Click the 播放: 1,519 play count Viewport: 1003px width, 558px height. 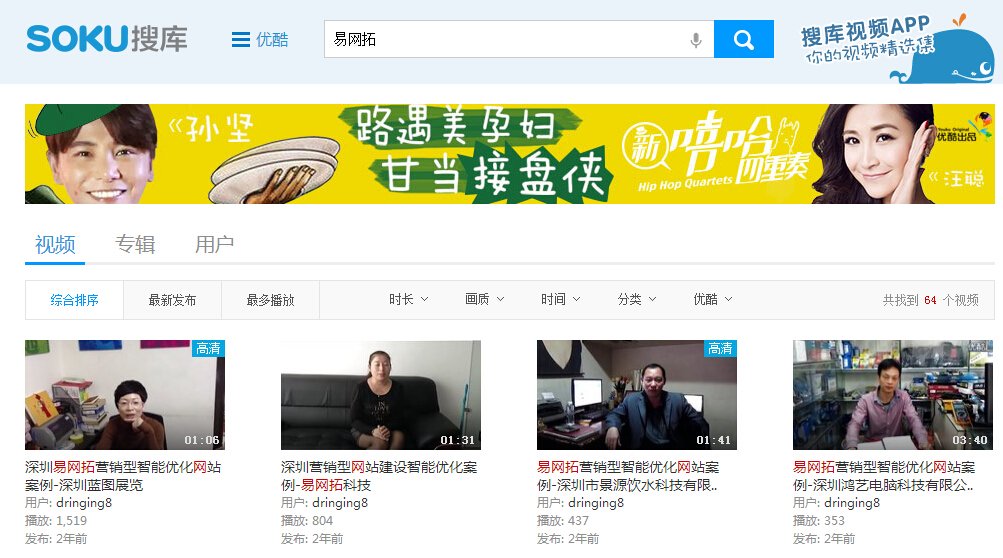click(x=56, y=521)
